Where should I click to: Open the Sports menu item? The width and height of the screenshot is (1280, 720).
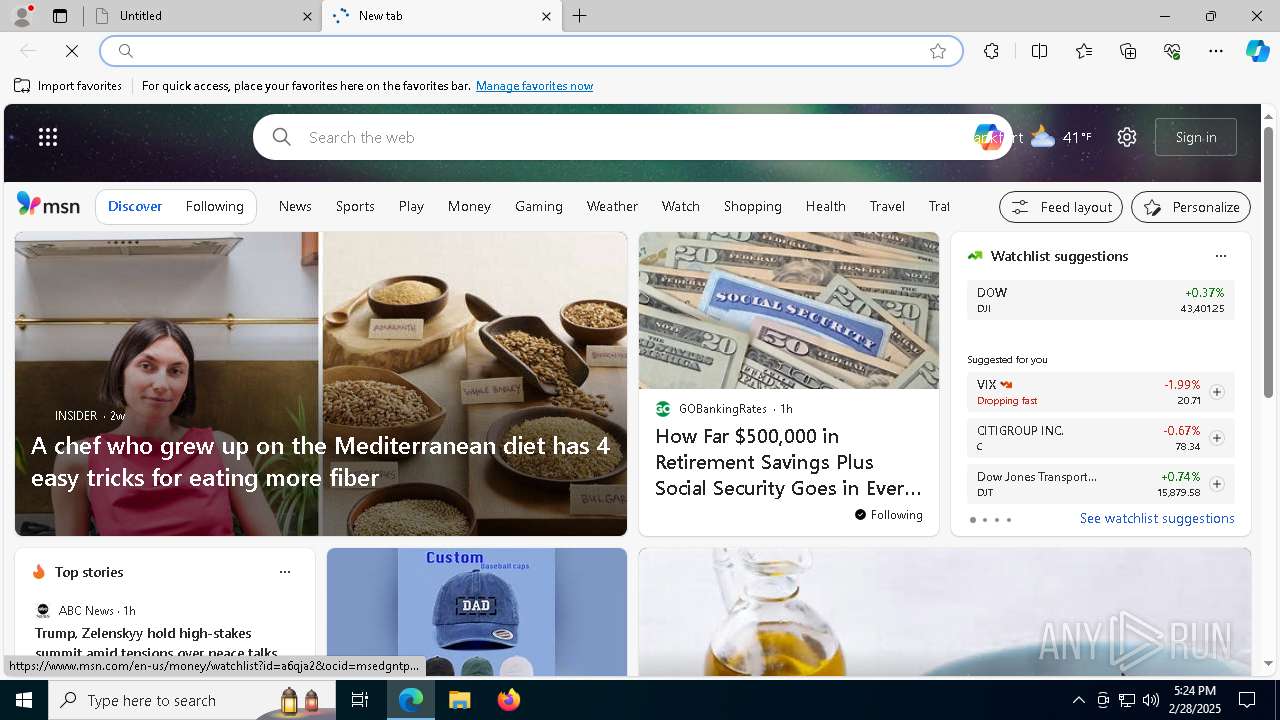click(x=355, y=206)
